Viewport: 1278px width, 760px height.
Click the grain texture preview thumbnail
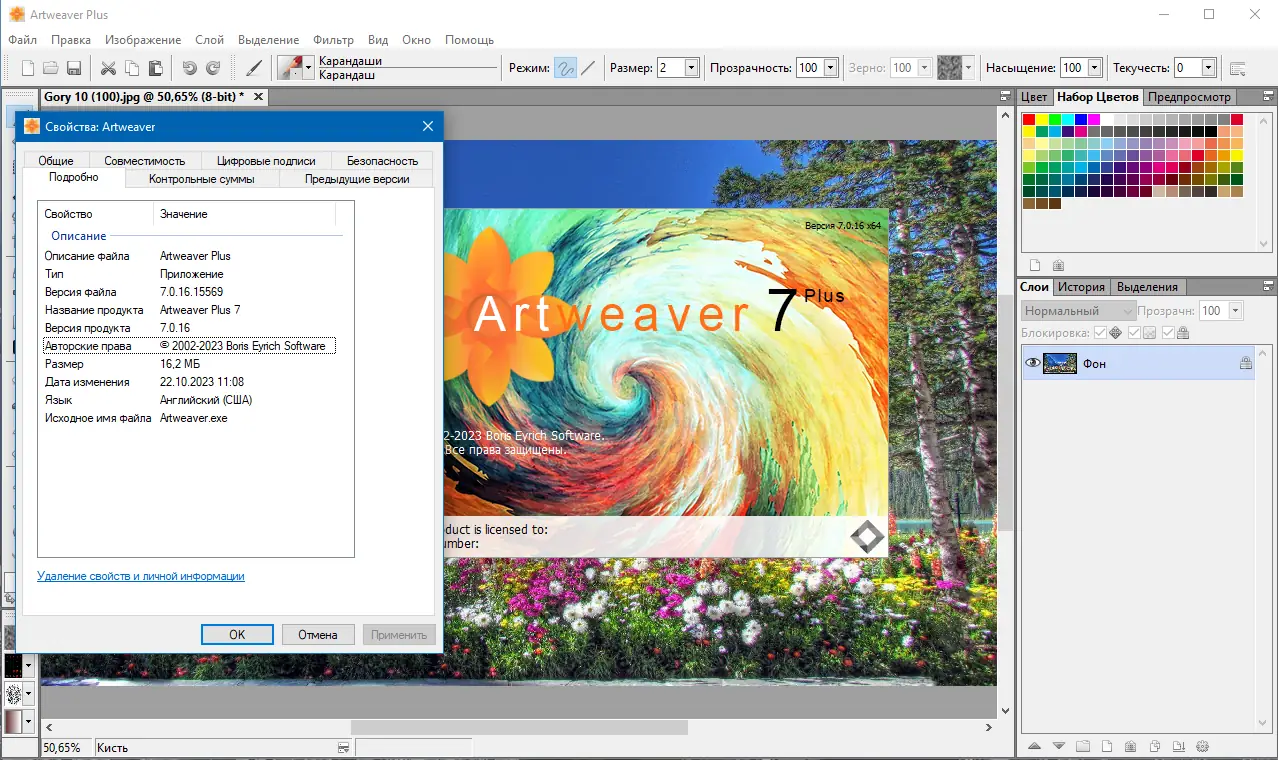tap(949, 68)
